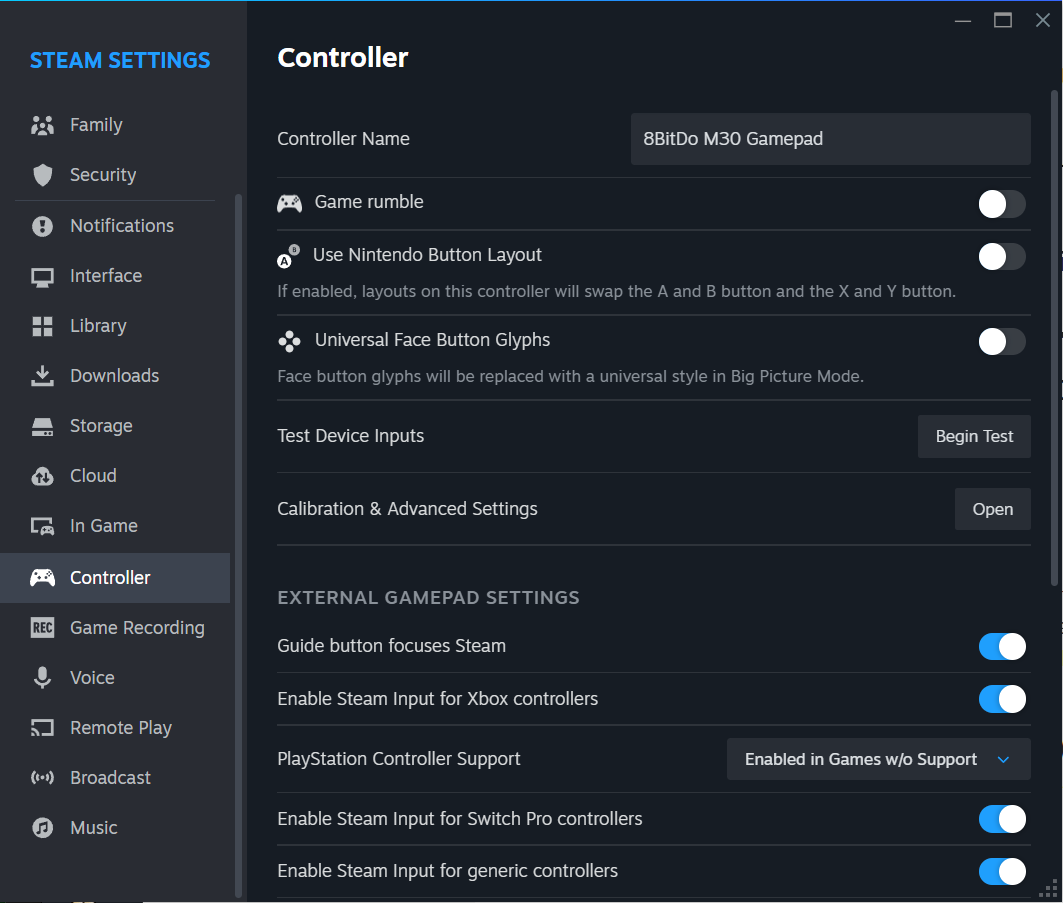Minimize the Steam Settings window
This screenshot has width=1063, height=903.
(963, 20)
